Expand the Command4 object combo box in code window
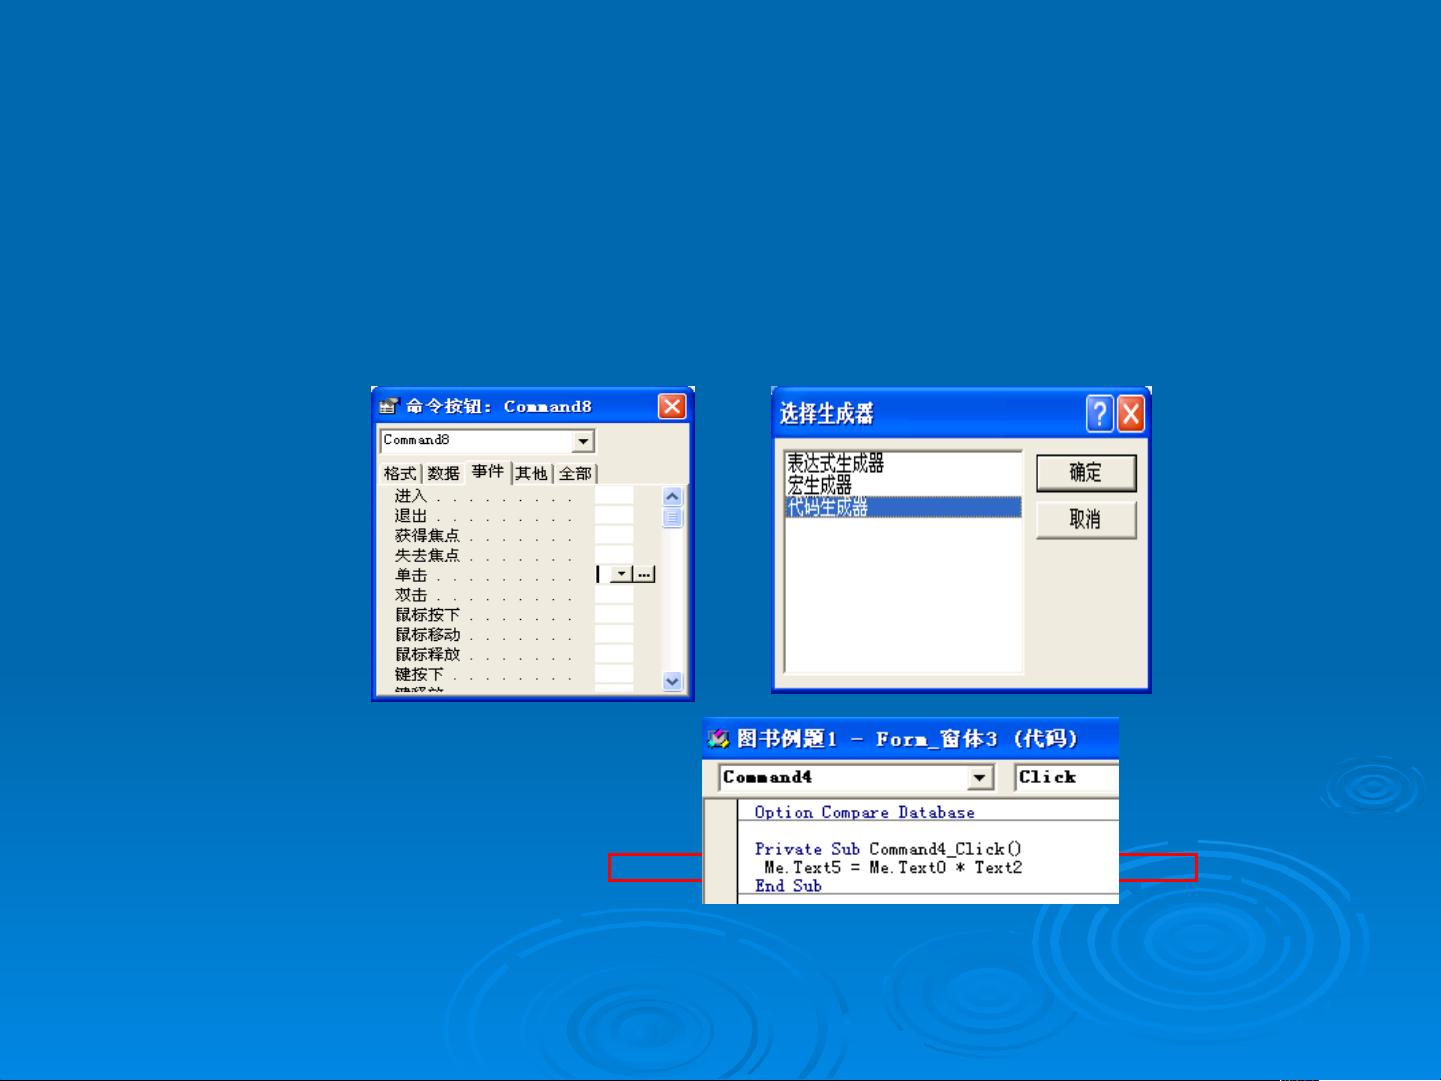Viewport: 1441px width, 1081px height. click(x=981, y=777)
